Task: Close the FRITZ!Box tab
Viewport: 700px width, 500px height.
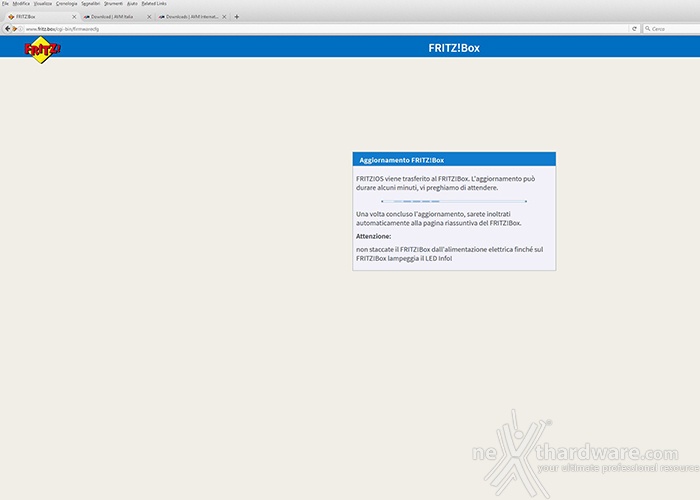Action: (x=74, y=17)
